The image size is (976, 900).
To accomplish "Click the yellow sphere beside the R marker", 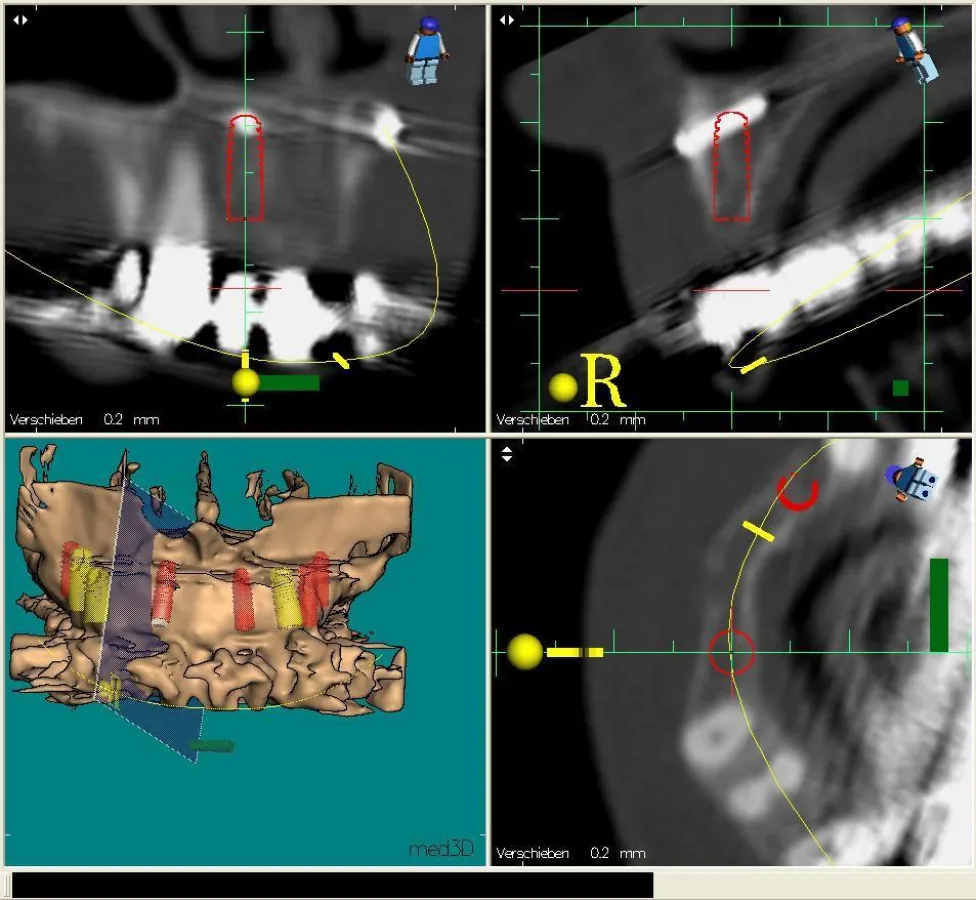I will click(x=563, y=387).
